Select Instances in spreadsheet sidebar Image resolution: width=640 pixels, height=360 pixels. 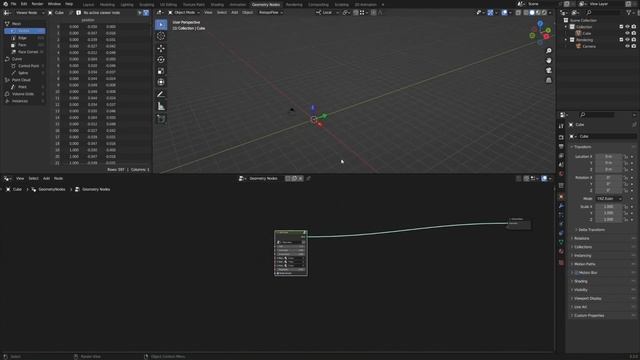click(x=20, y=101)
